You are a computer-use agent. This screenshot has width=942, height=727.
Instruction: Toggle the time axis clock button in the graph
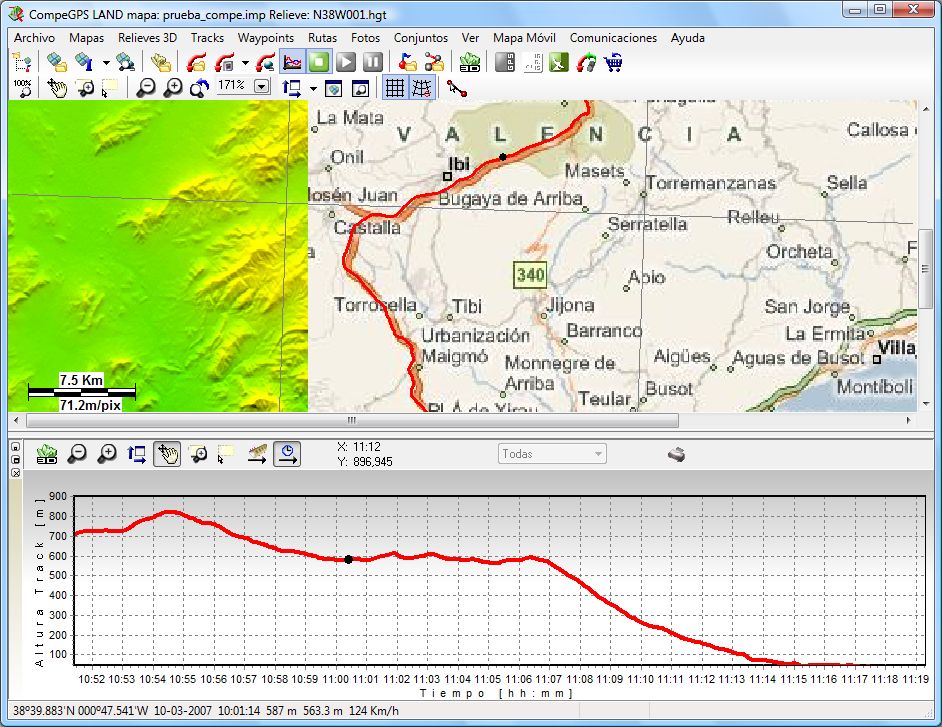[287, 453]
